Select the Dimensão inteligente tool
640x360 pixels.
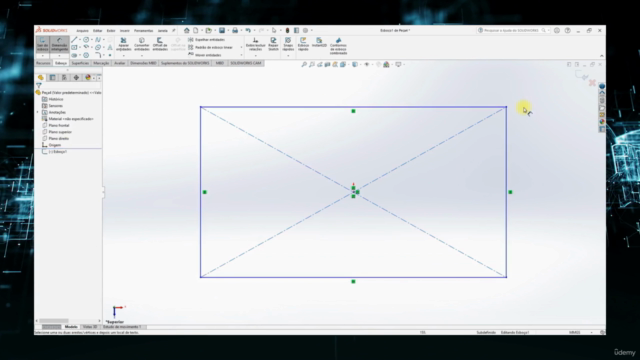pyautogui.click(x=60, y=44)
